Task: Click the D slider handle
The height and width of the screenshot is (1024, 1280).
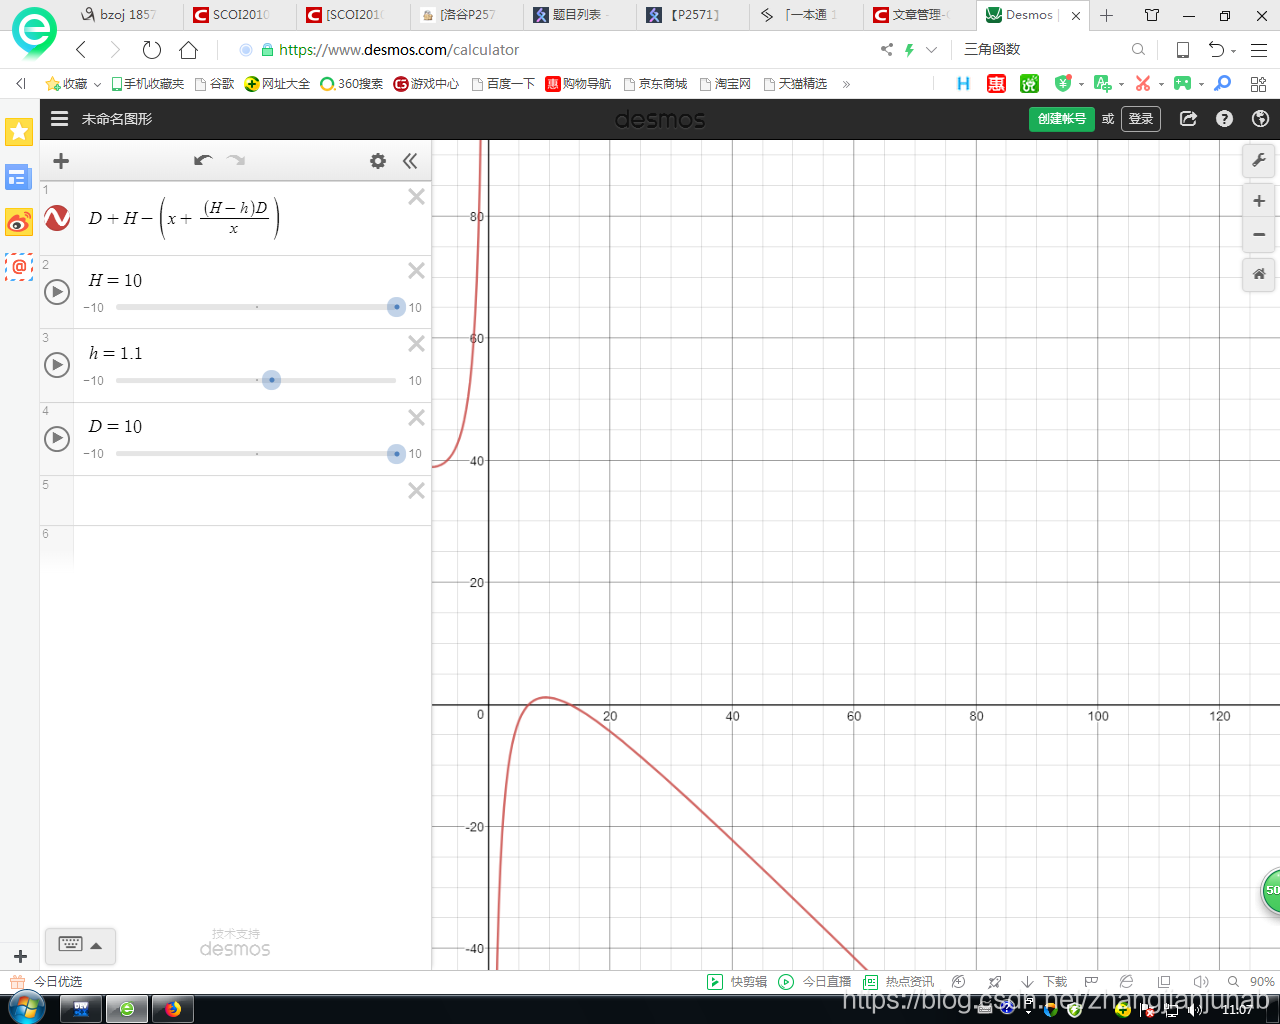Action: point(397,454)
